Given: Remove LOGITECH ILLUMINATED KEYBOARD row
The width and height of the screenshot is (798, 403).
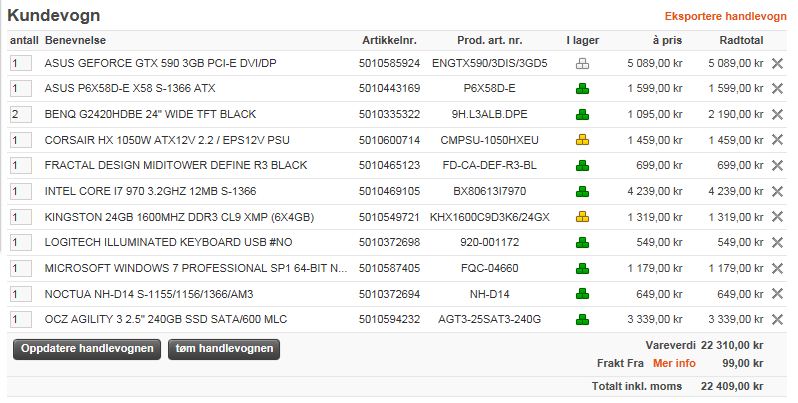Looking at the screenshot, I should point(777,243).
